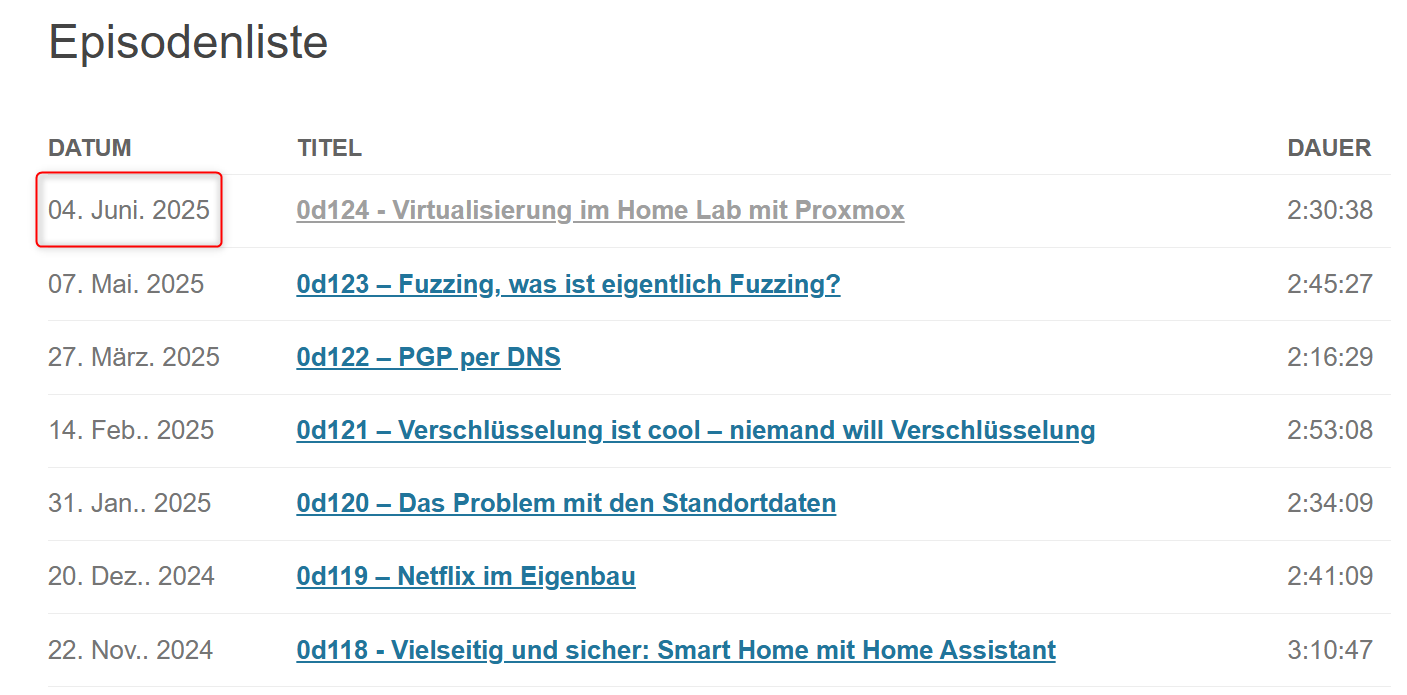Click the duration 3:10:47
This screenshot has height=695, width=1407.
1330,650
